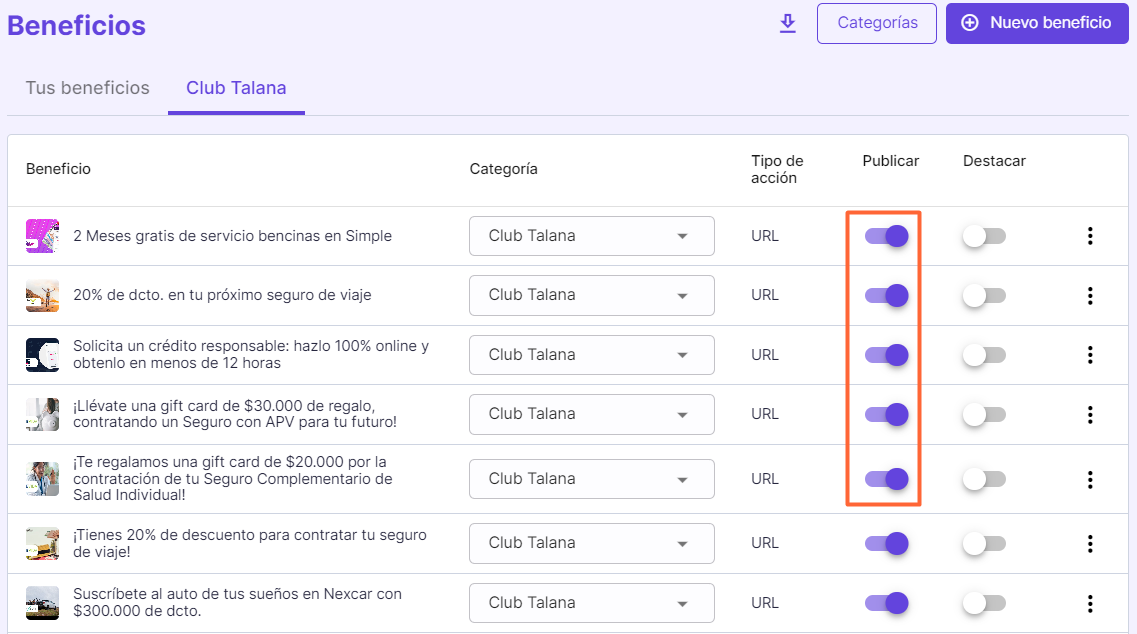The image size is (1137, 634).
Task: Switch to Tus beneficios tab
Action: (x=88, y=88)
